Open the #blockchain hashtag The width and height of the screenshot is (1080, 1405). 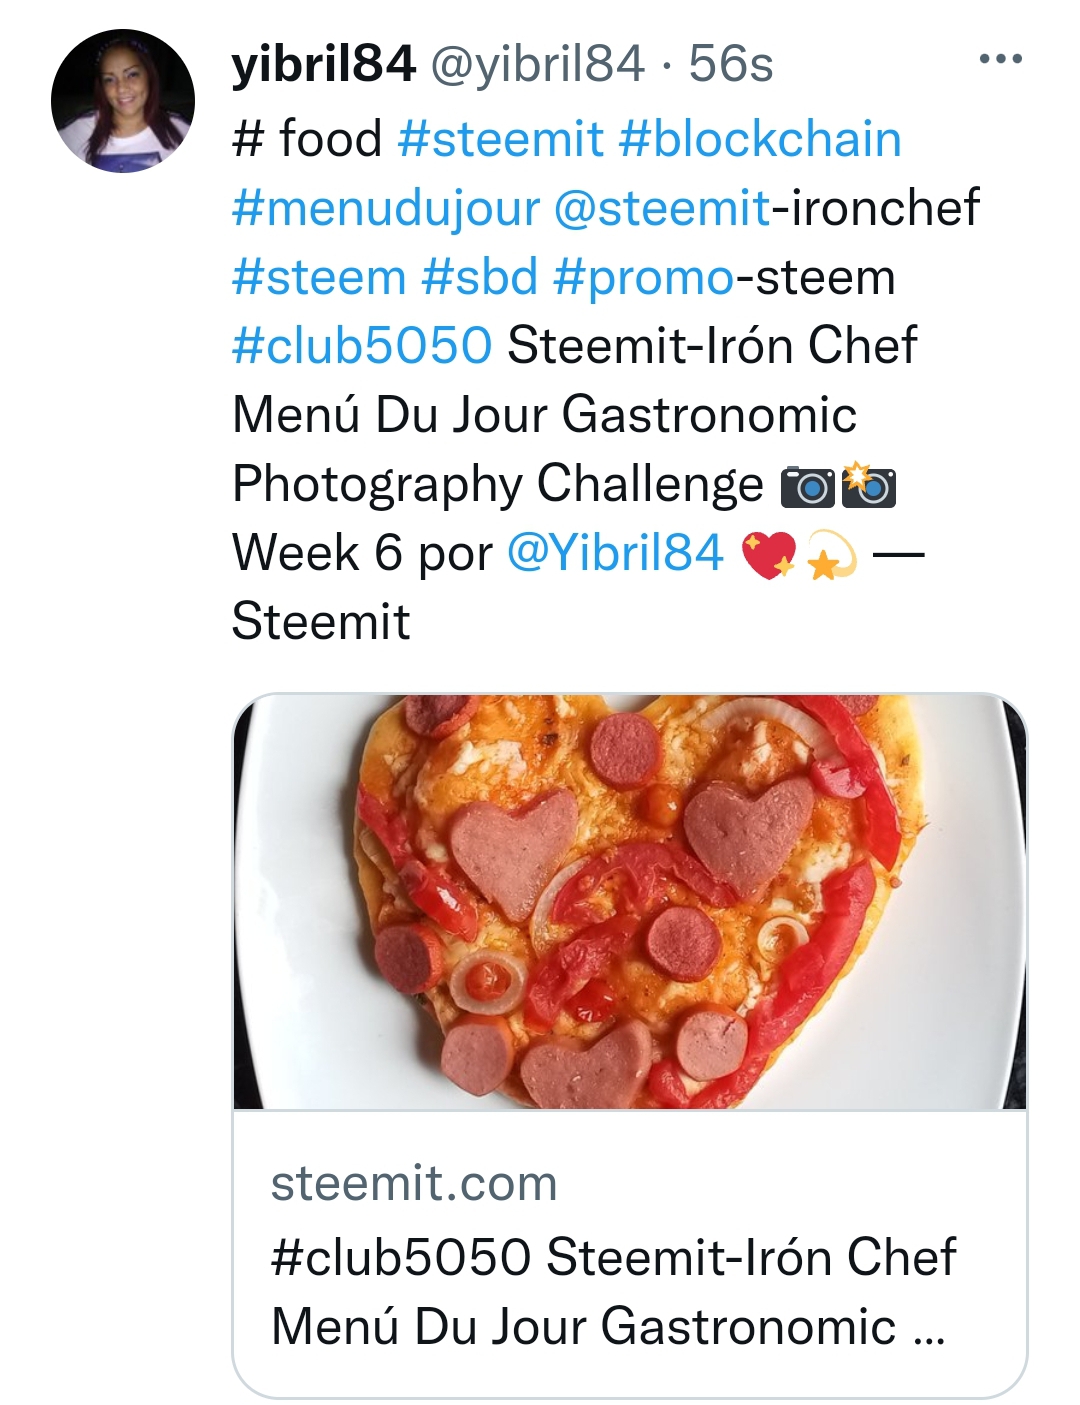[760, 138]
